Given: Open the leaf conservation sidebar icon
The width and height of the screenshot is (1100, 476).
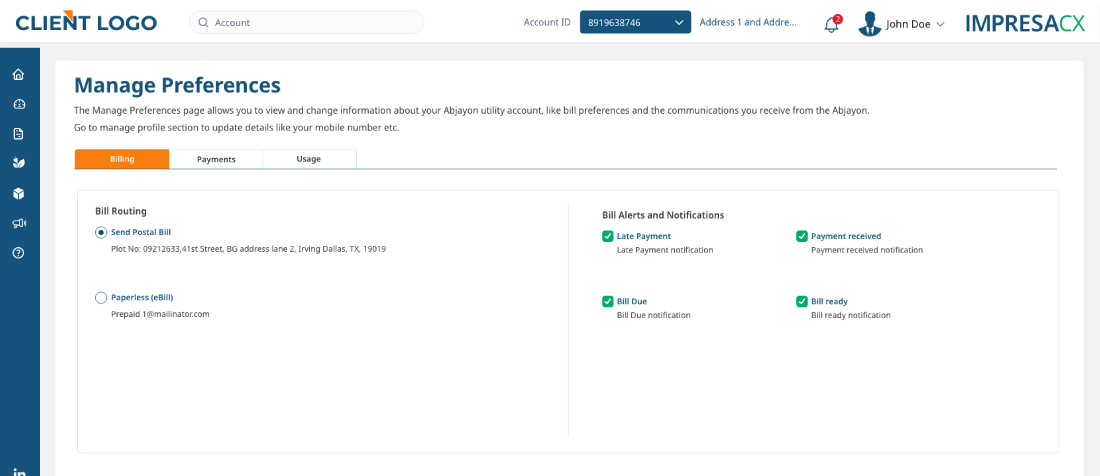Looking at the screenshot, I should coord(19,163).
